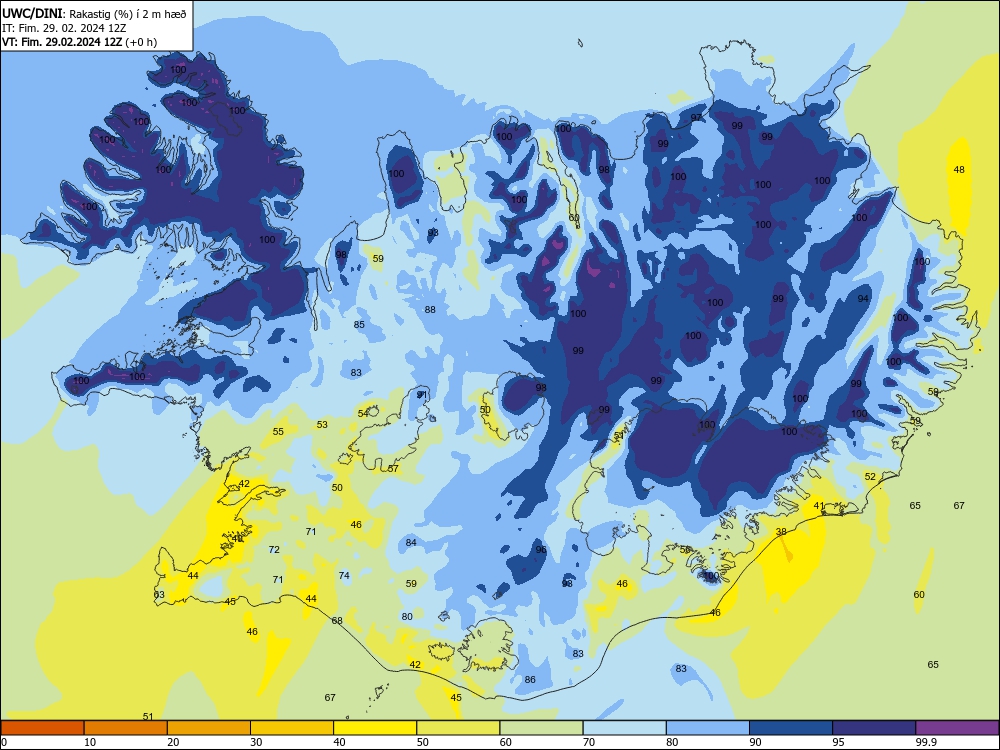Click the 20 label under the legend

(173, 742)
